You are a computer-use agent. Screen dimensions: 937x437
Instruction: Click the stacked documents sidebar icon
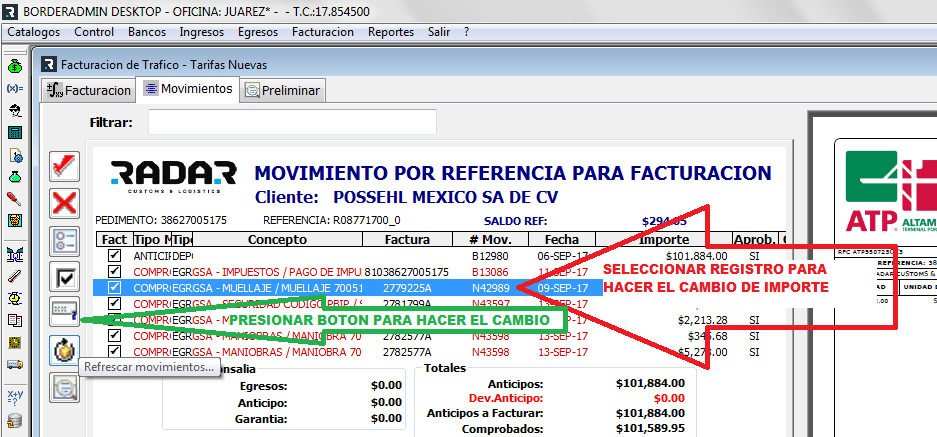click(x=15, y=320)
